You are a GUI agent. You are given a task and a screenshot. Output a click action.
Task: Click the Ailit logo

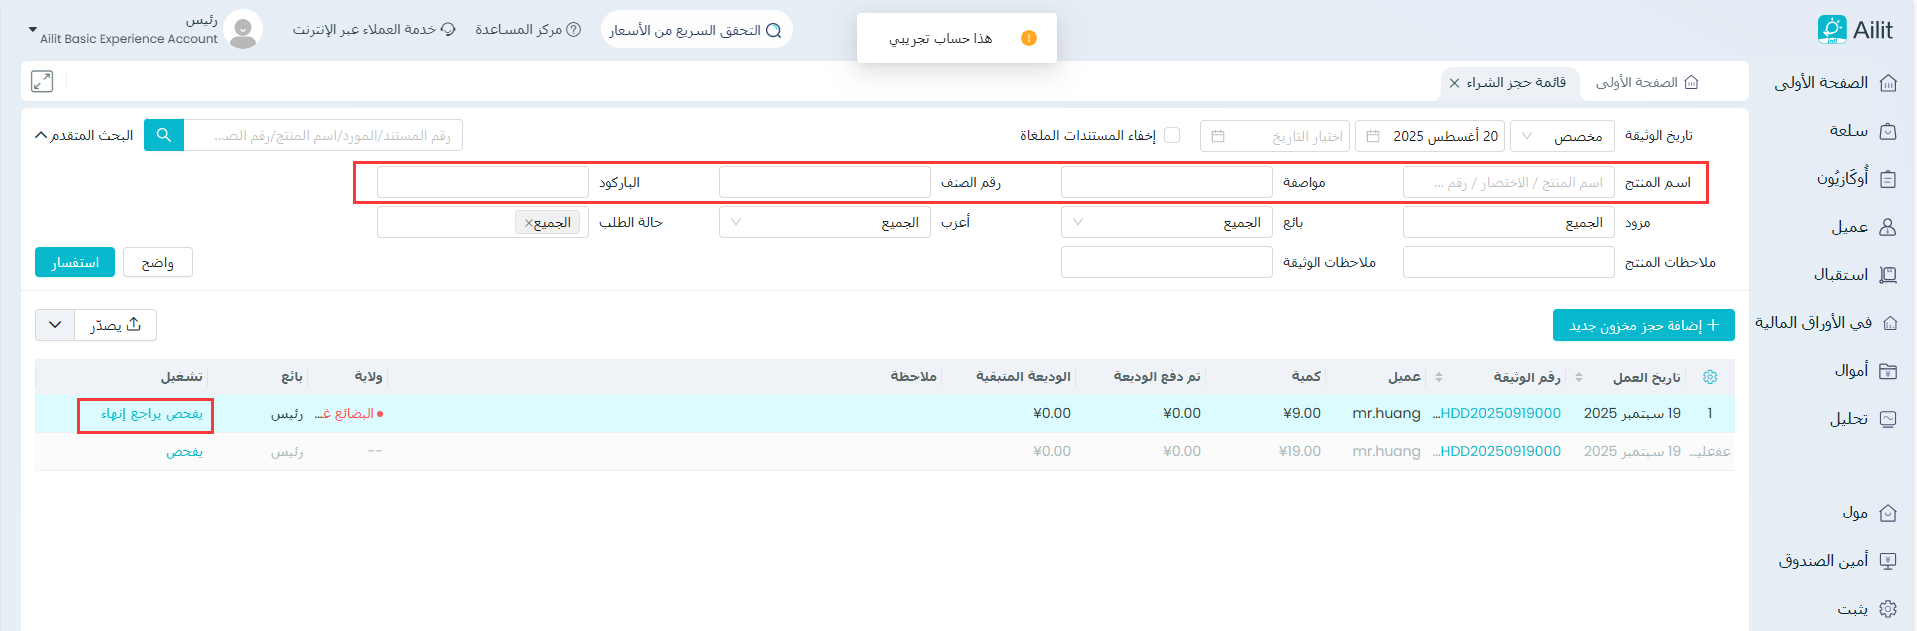1855,30
